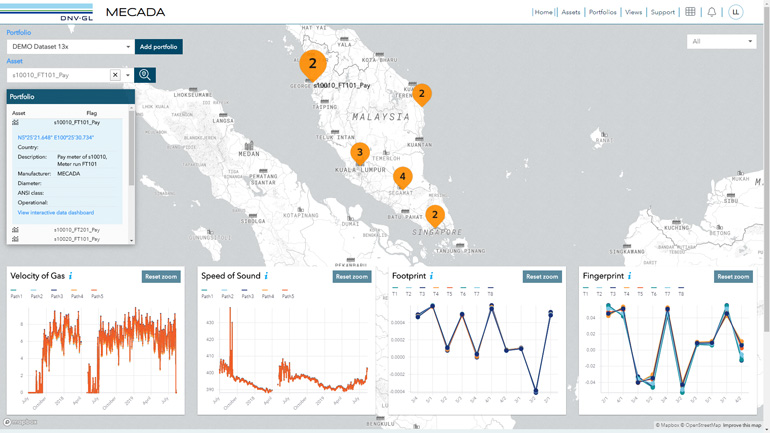Click info icon next to Footprint

(x=431, y=276)
